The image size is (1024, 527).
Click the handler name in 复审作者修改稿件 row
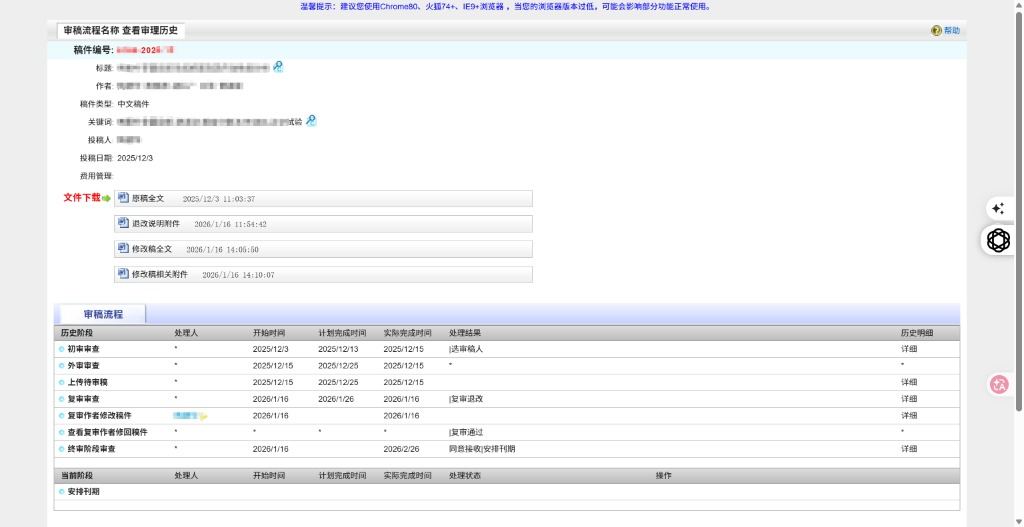click(x=185, y=415)
